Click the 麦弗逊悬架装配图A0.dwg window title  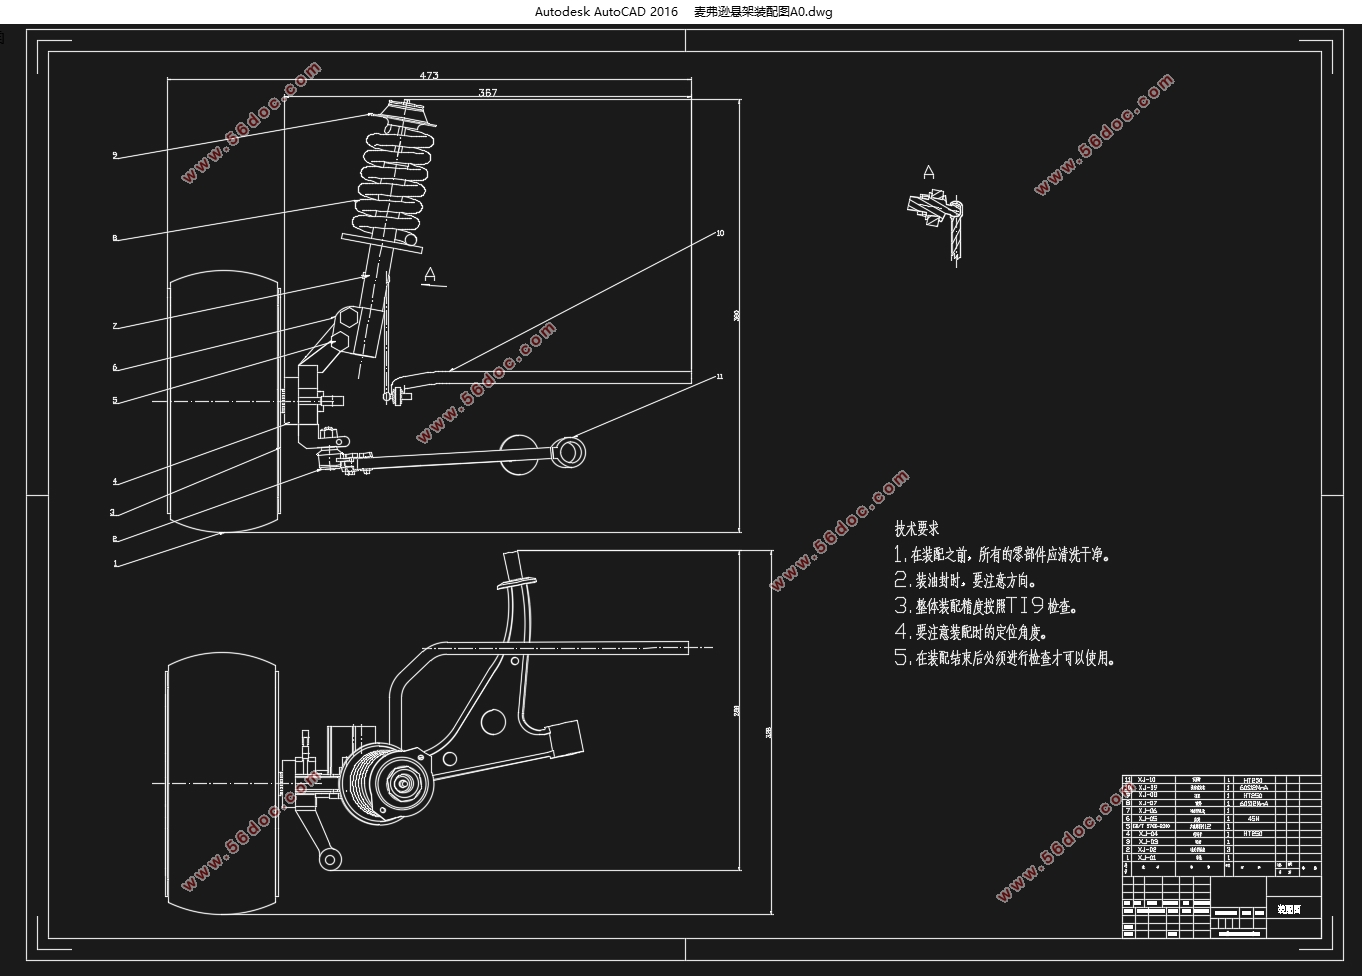[x=763, y=12]
